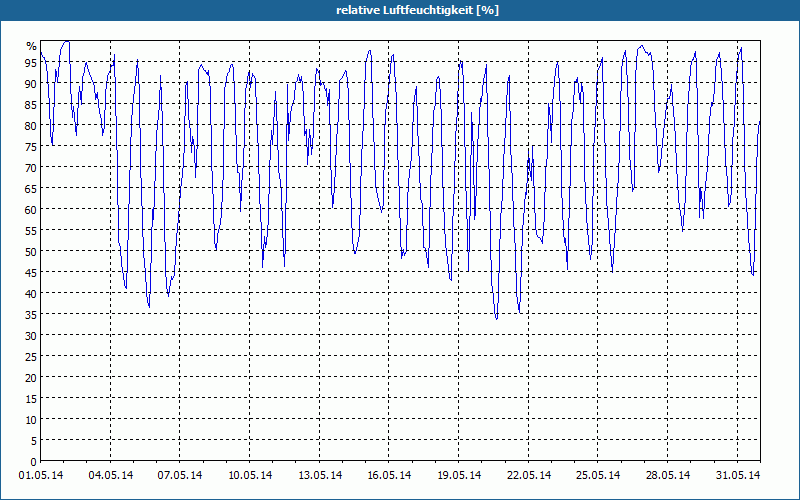The image size is (800, 500).
Task: Click the y-axis value 5
Action: 34,441
